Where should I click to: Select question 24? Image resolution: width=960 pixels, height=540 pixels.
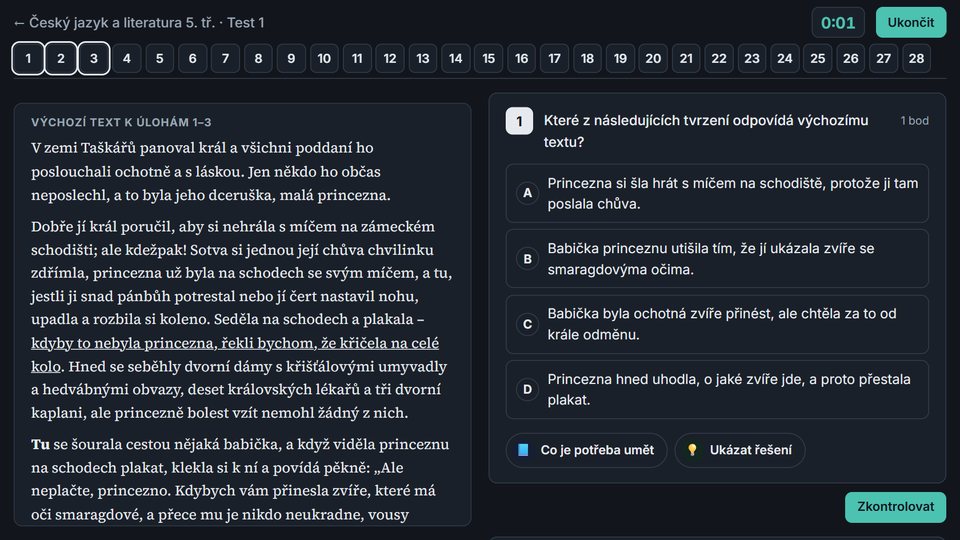point(785,59)
